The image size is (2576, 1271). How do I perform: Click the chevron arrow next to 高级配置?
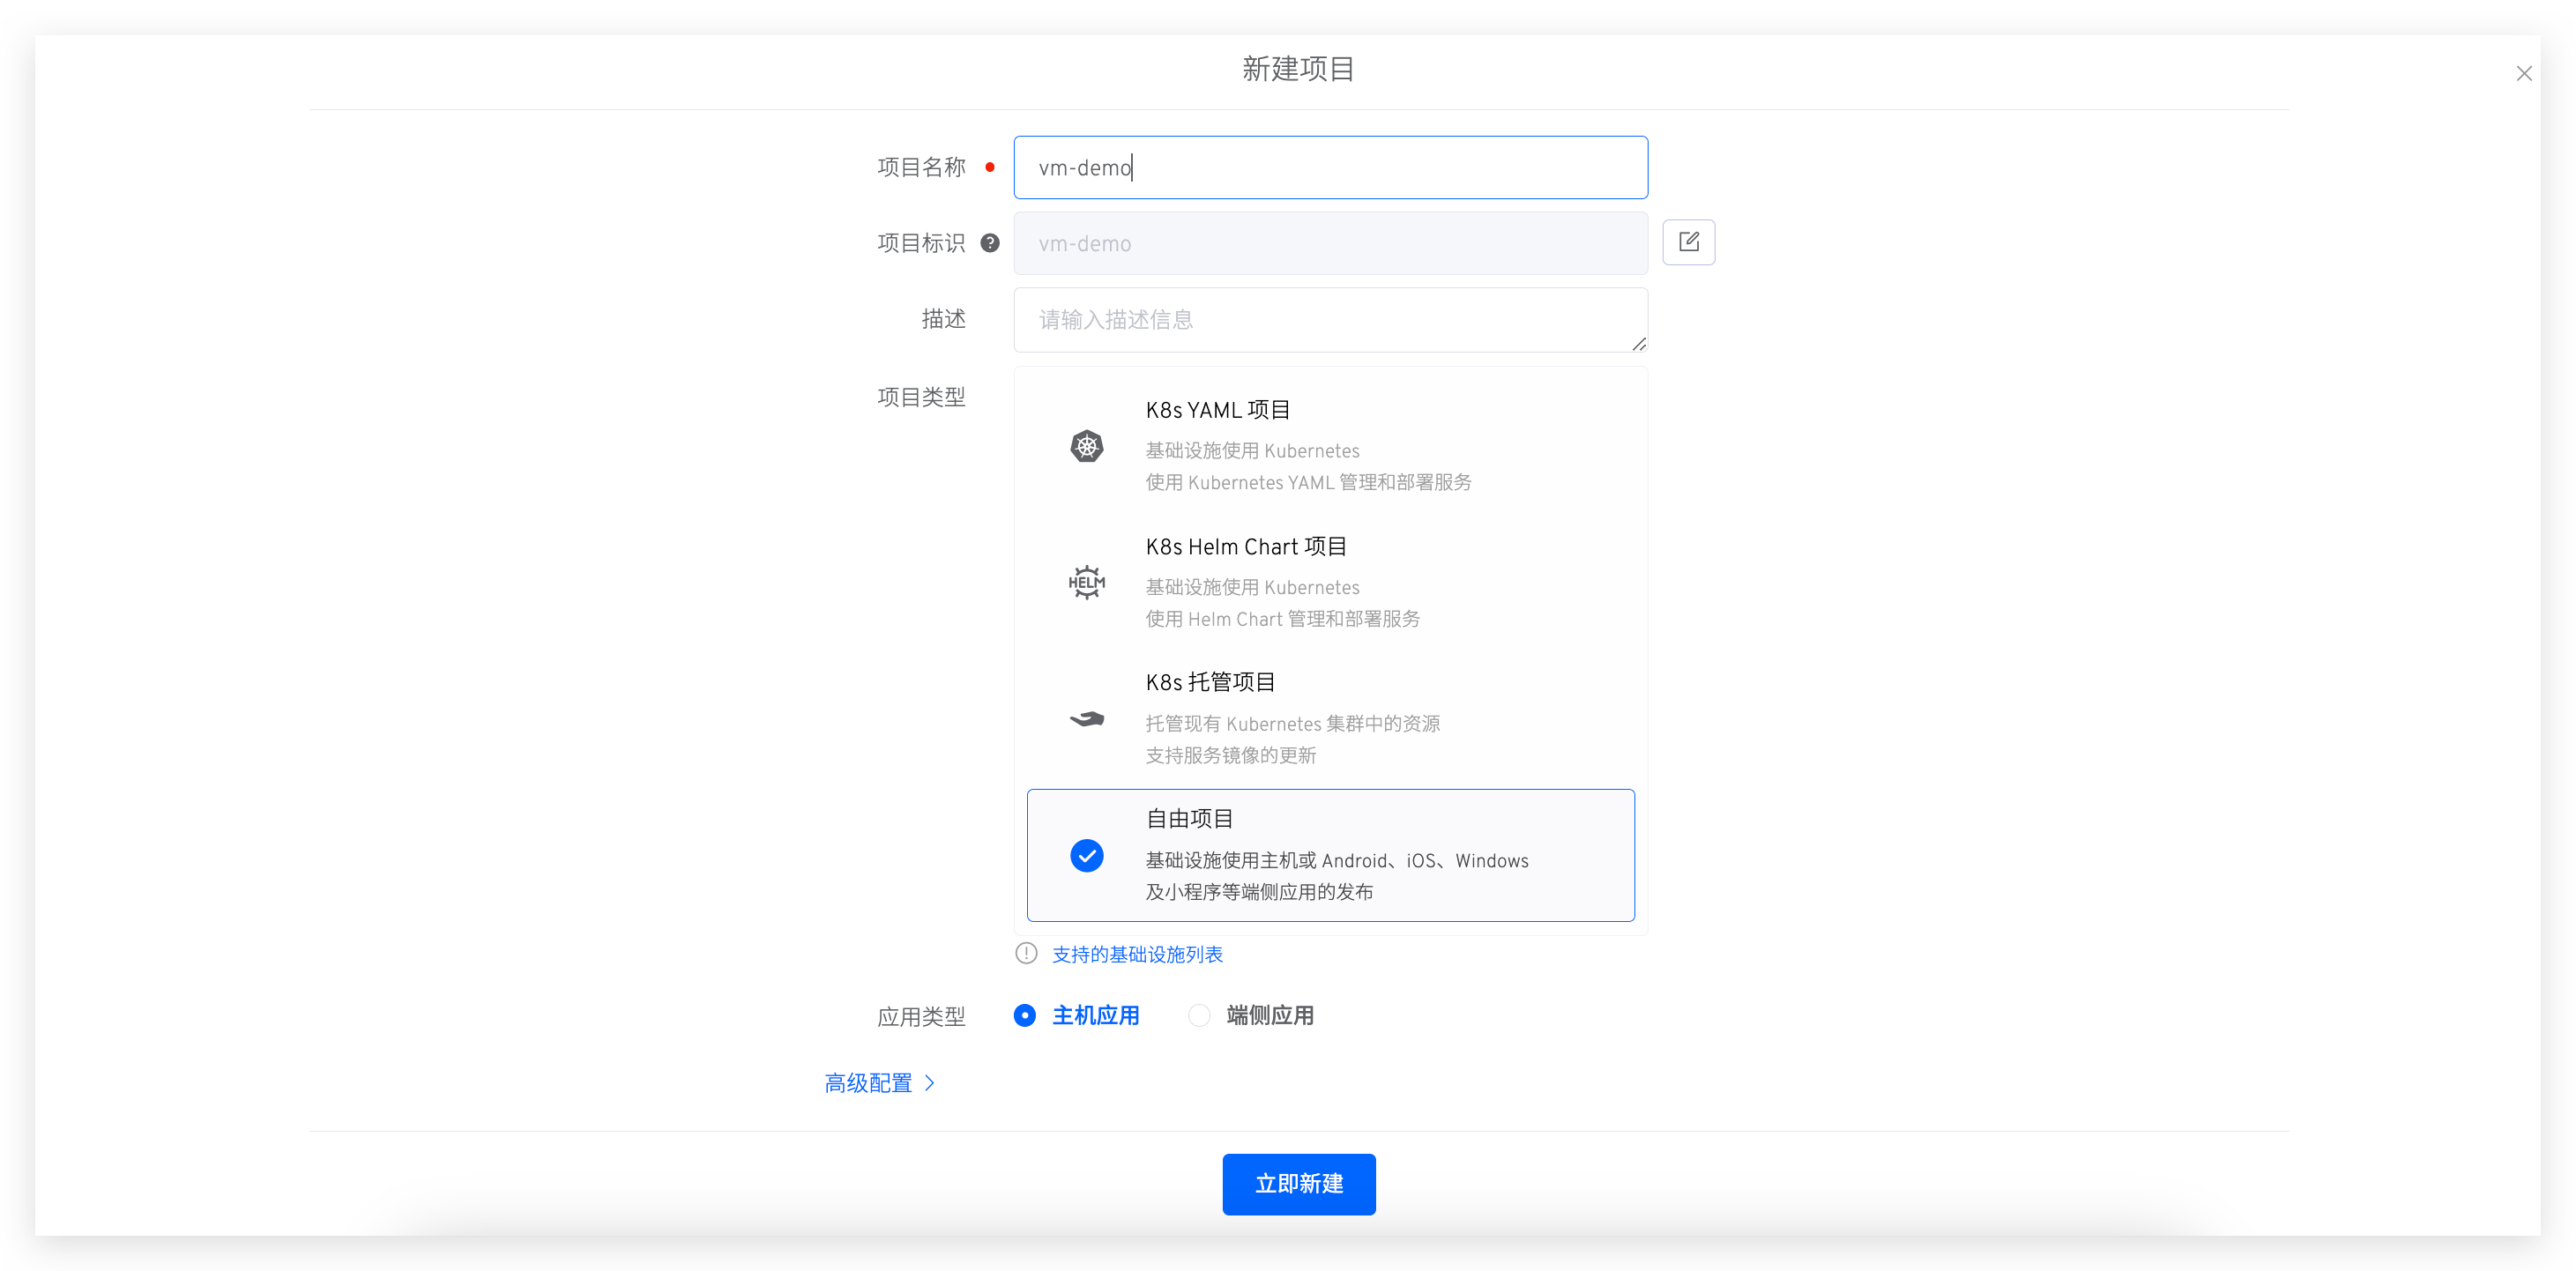tap(930, 1083)
